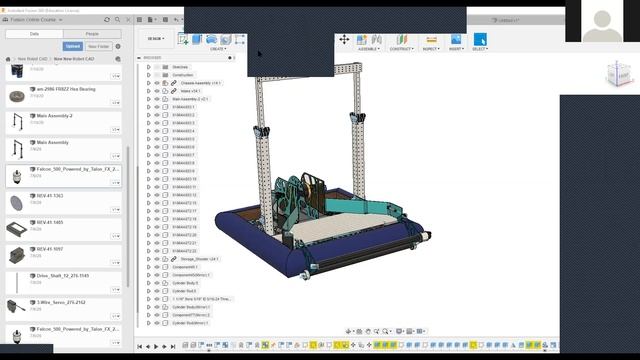Expand the Storage_Shooter v24:1 node
This screenshot has width=640, height=360.
[x=149, y=259]
